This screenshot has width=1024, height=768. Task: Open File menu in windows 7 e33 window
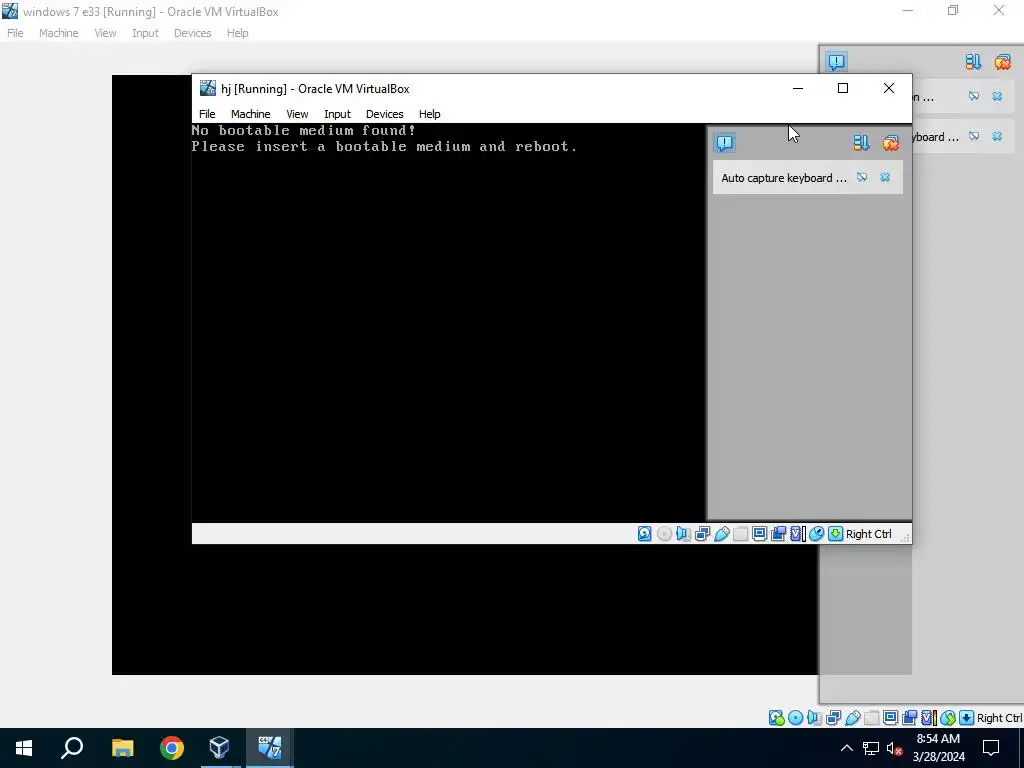click(15, 33)
